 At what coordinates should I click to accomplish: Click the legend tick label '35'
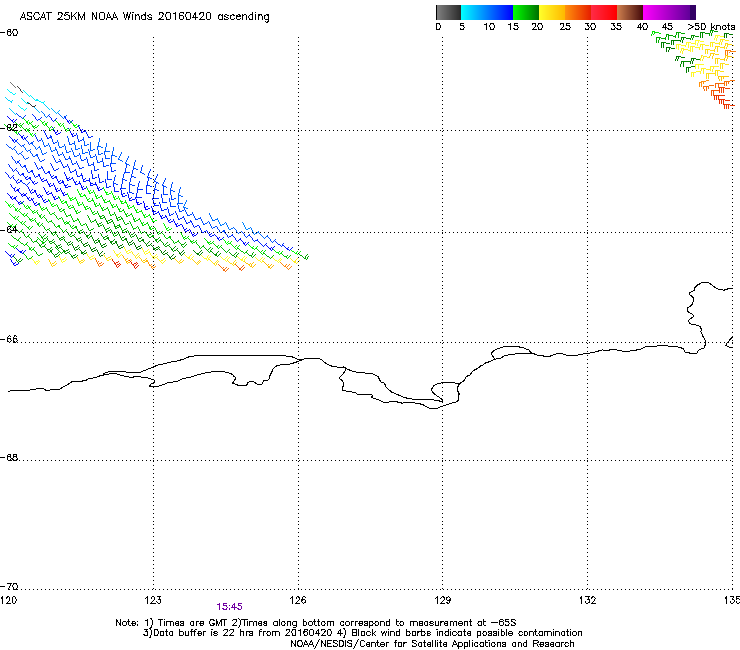pyautogui.click(x=616, y=27)
